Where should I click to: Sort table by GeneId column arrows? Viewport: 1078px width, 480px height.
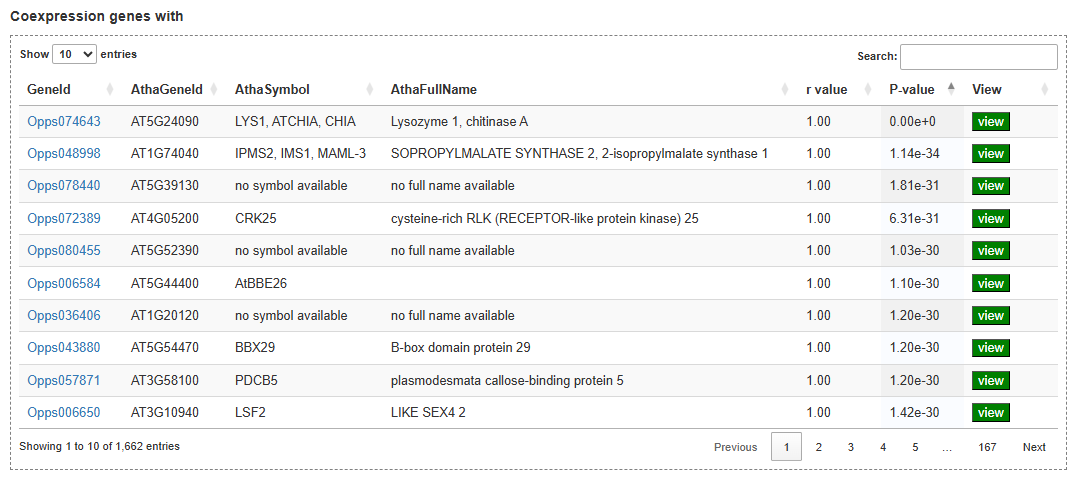[x=110, y=90]
